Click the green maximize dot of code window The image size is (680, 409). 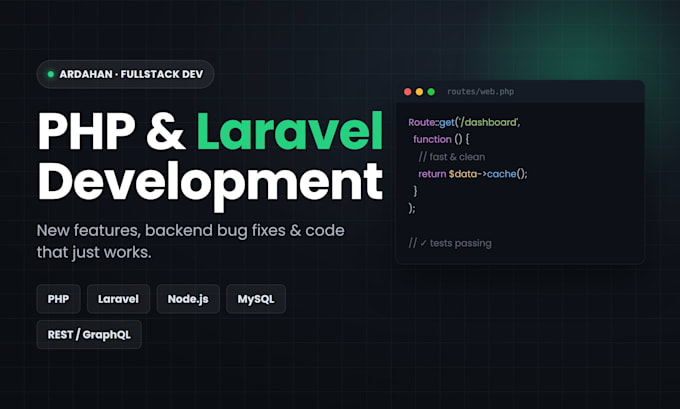(x=431, y=92)
